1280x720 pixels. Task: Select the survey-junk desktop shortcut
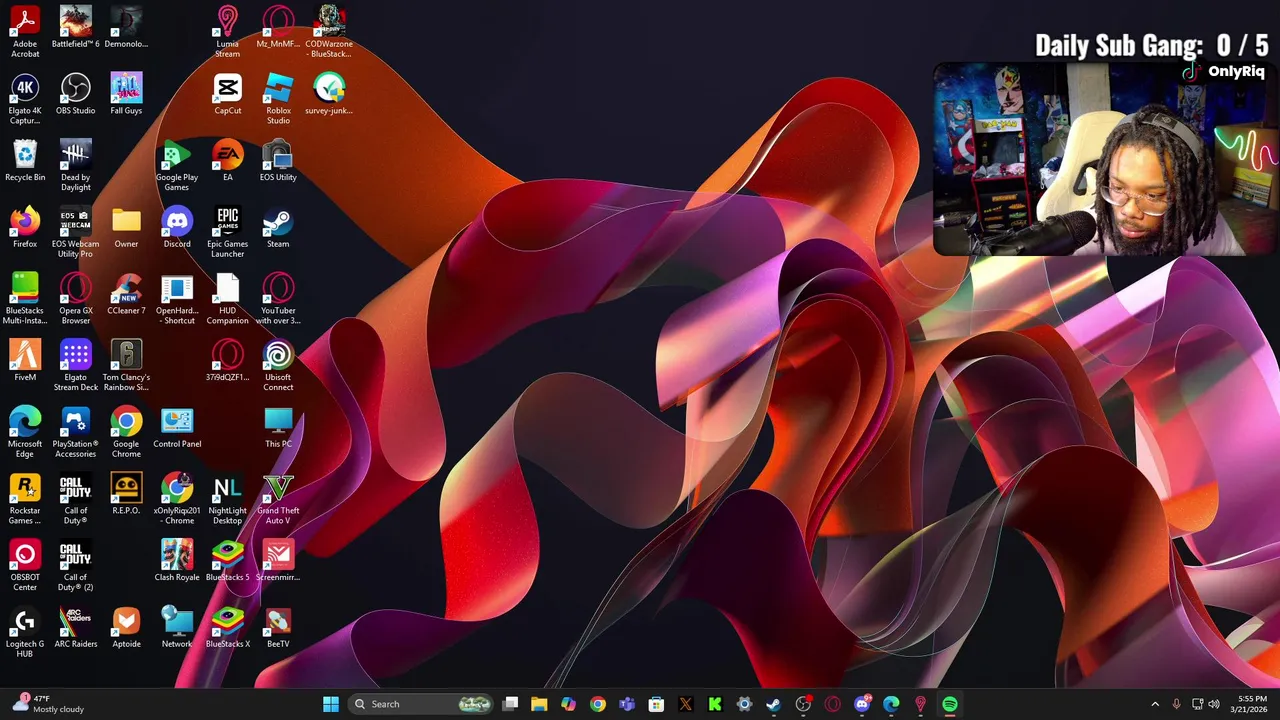coord(329,94)
